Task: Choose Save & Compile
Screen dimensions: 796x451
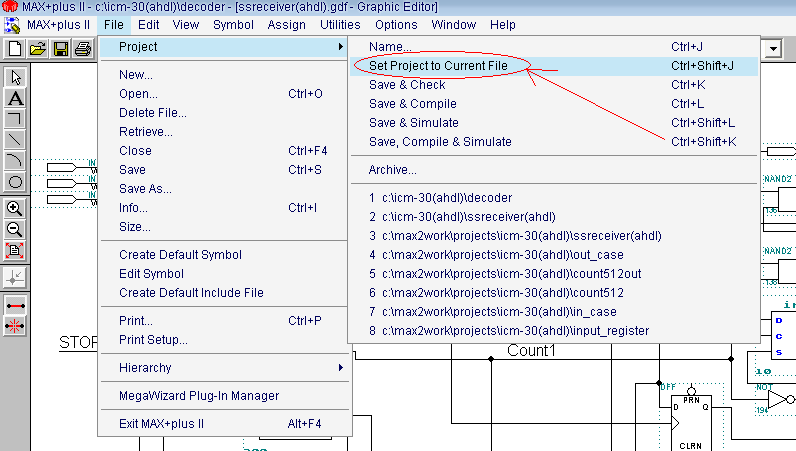Action: (x=554, y=104)
